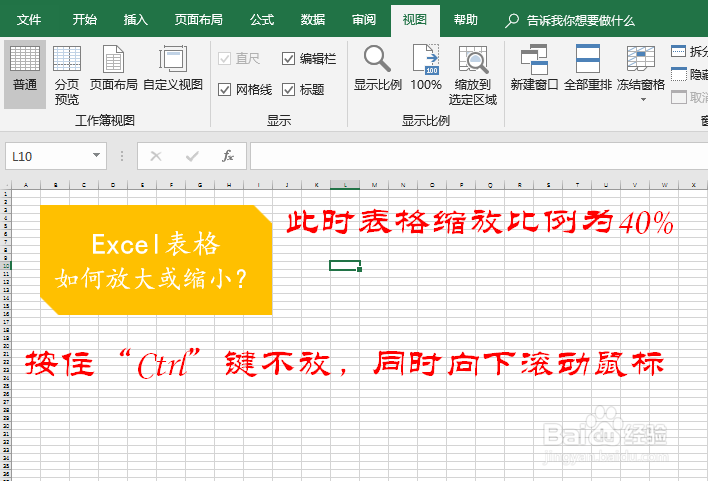Open the Data (数据) tab
The image size is (708, 481).
pos(313,20)
